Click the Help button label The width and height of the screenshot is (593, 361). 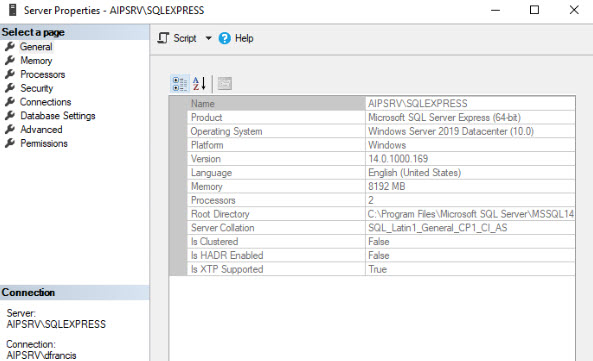click(x=244, y=38)
